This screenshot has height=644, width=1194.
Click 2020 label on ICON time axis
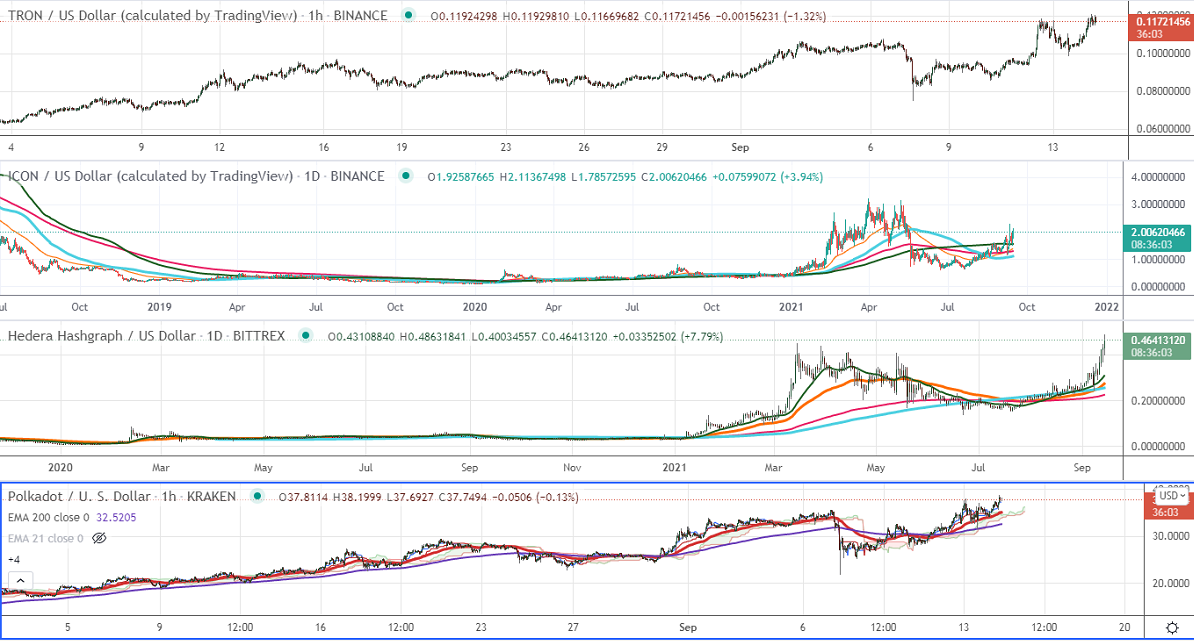coord(474,307)
